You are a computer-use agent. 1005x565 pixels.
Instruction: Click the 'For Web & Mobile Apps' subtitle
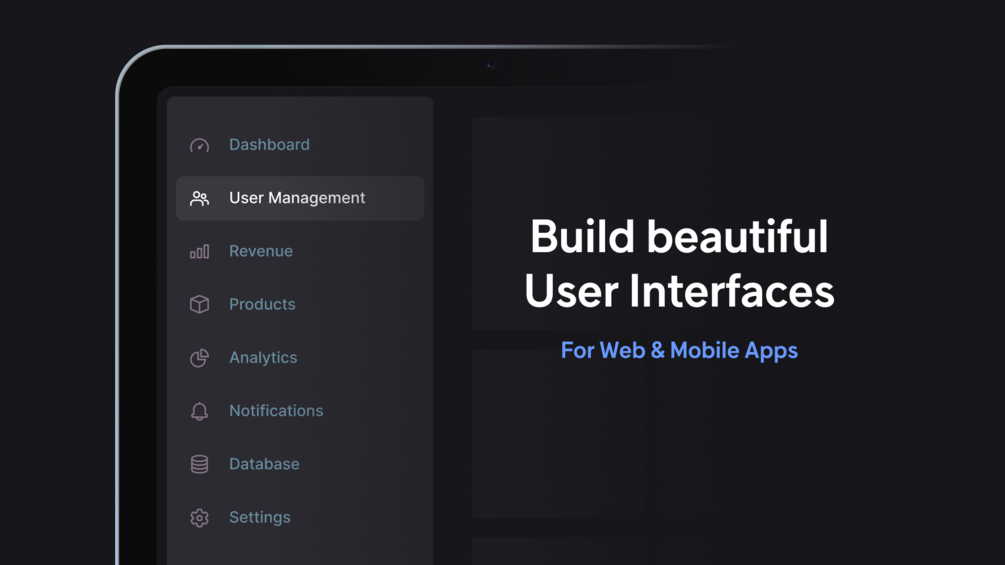[x=679, y=350]
